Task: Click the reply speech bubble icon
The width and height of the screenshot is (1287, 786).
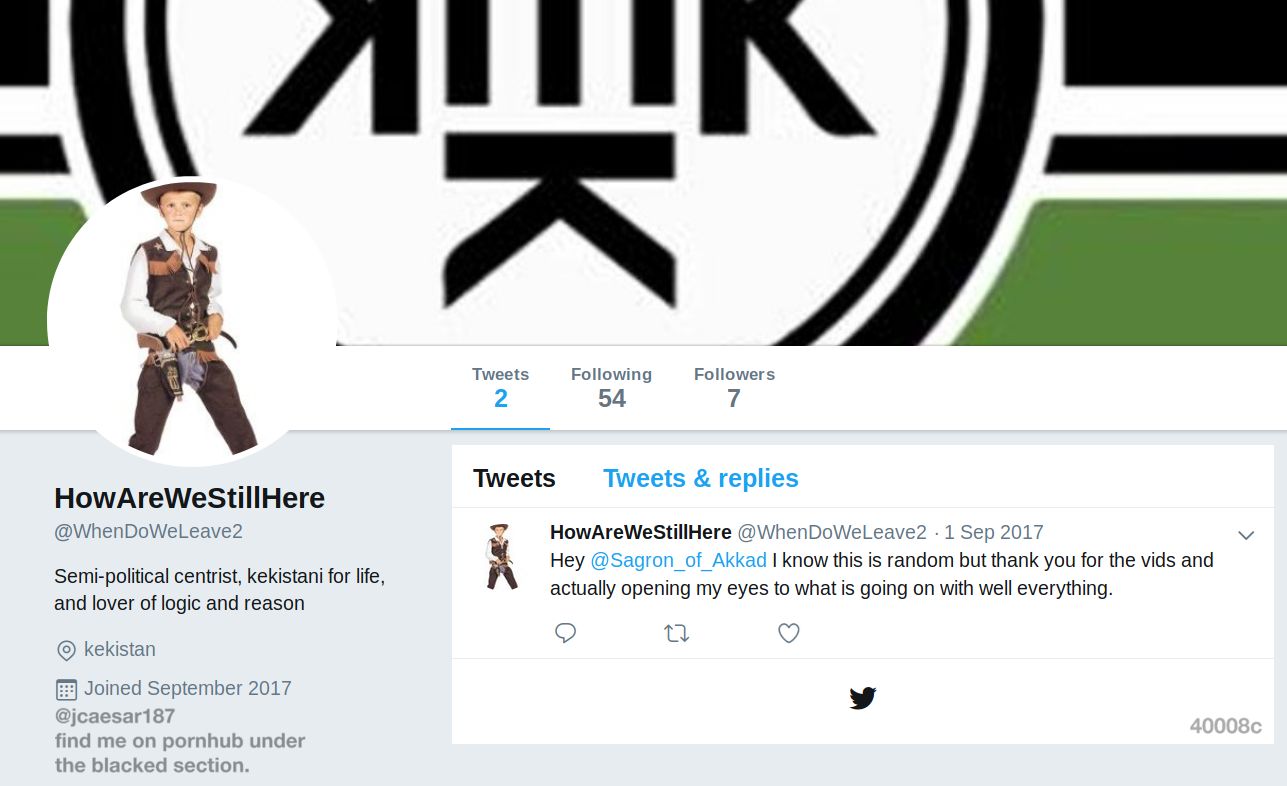Action: [x=566, y=633]
